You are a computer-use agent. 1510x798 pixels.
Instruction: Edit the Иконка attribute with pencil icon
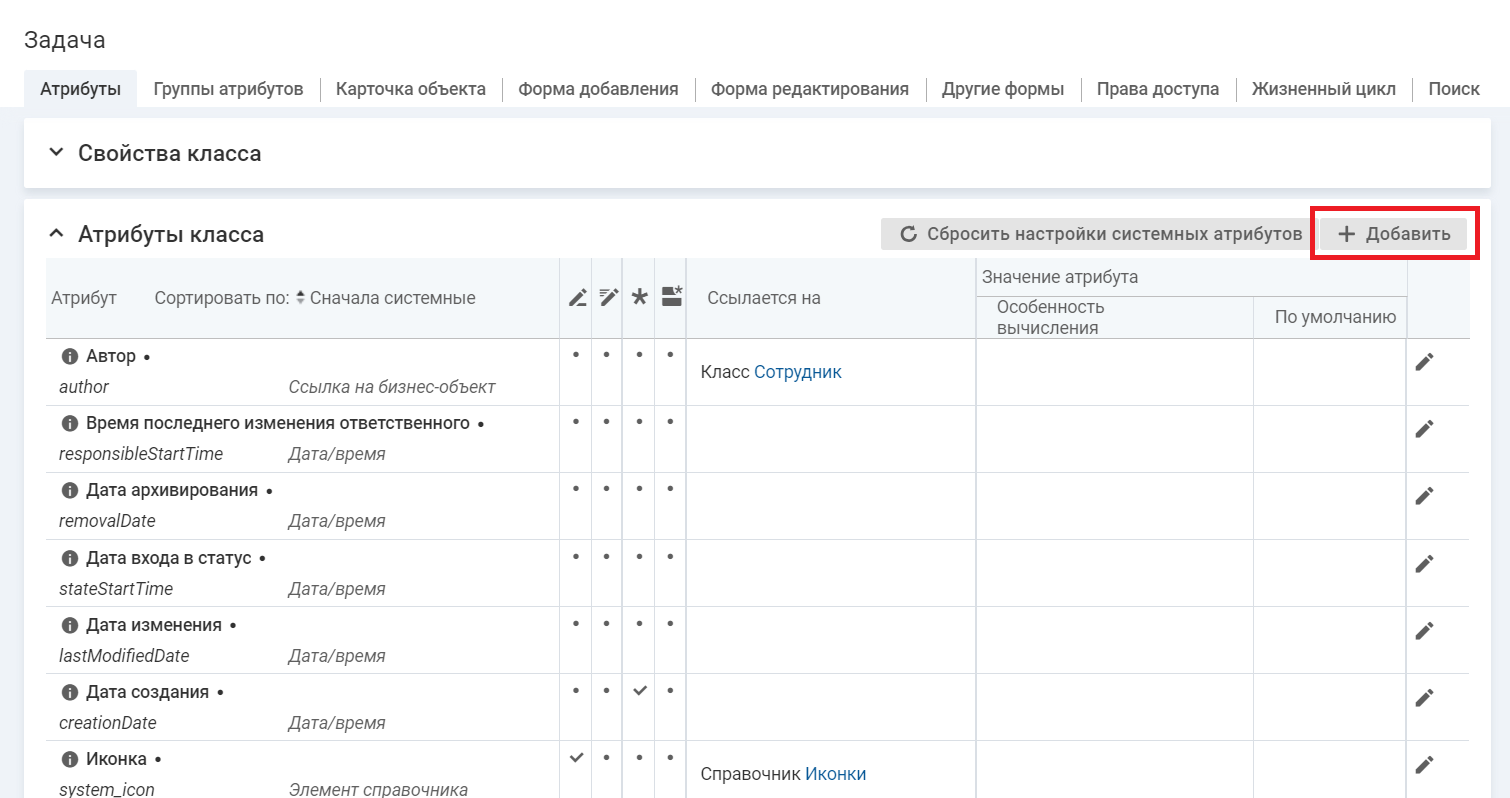click(x=1424, y=765)
